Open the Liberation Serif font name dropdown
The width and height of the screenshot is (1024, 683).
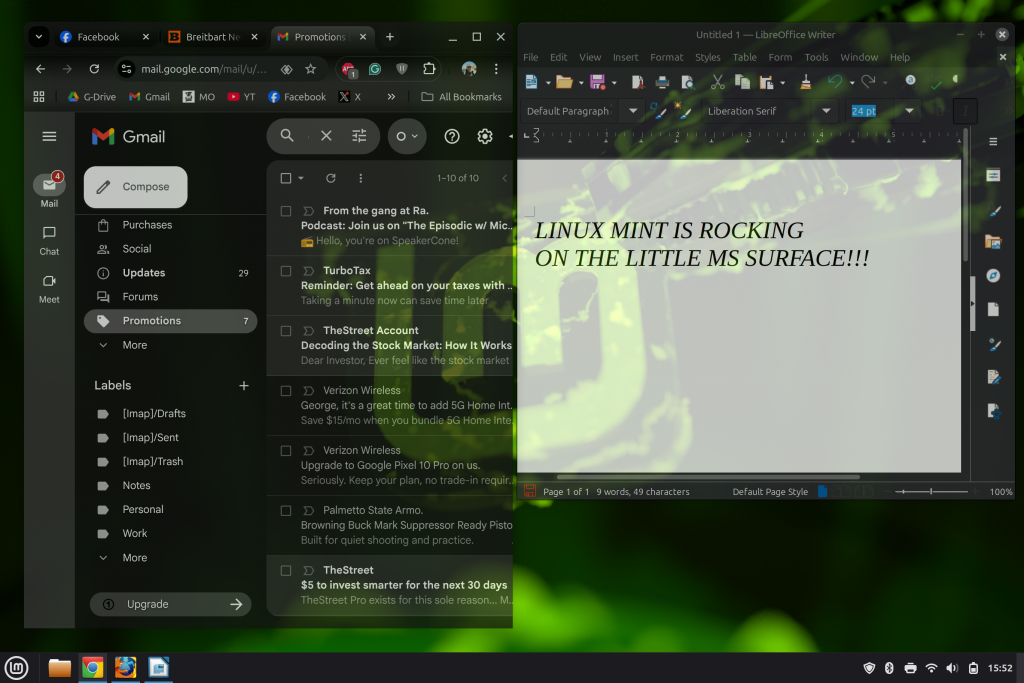coord(826,111)
